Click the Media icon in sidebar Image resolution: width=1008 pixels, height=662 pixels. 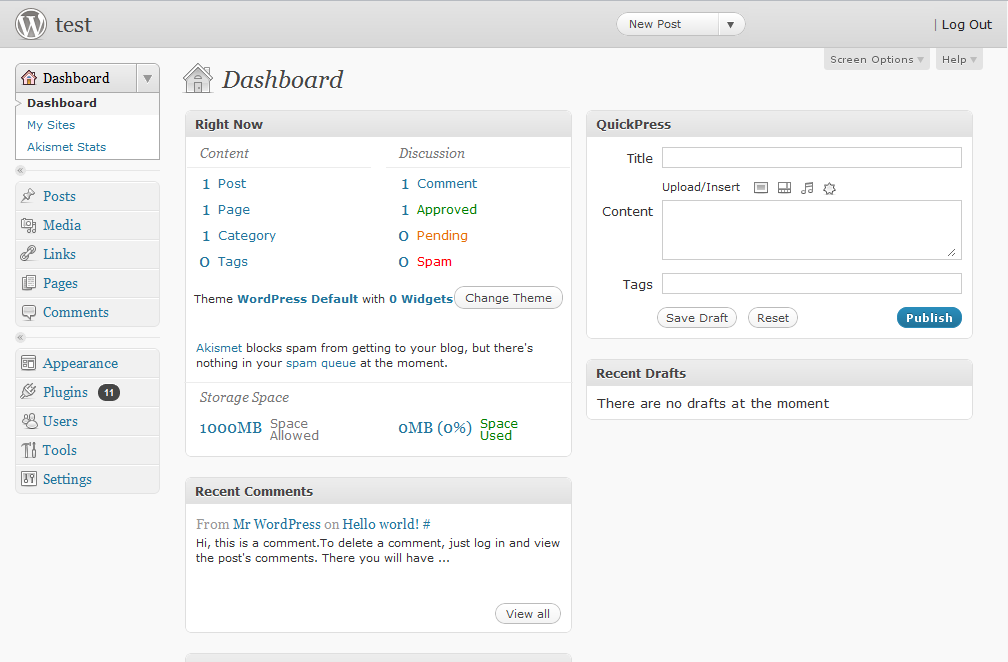click(x=28, y=225)
